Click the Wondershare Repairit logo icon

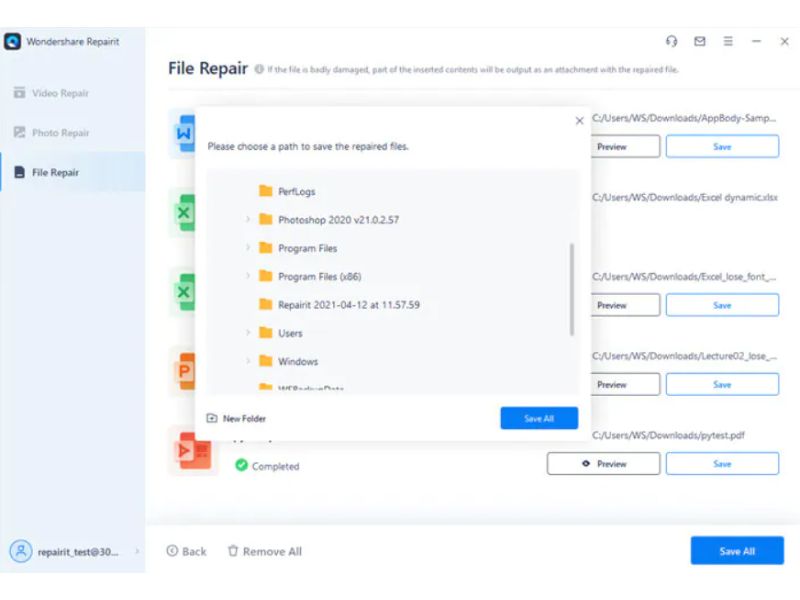tap(12, 41)
